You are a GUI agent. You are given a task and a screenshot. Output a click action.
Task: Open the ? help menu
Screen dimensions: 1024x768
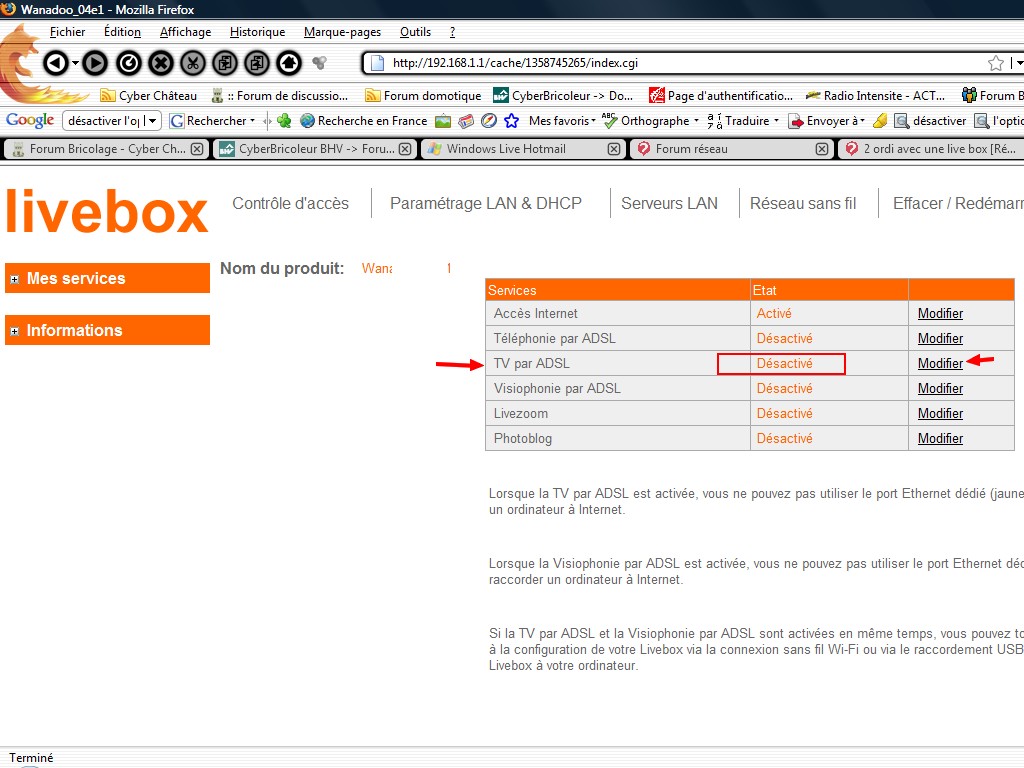[453, 32]
